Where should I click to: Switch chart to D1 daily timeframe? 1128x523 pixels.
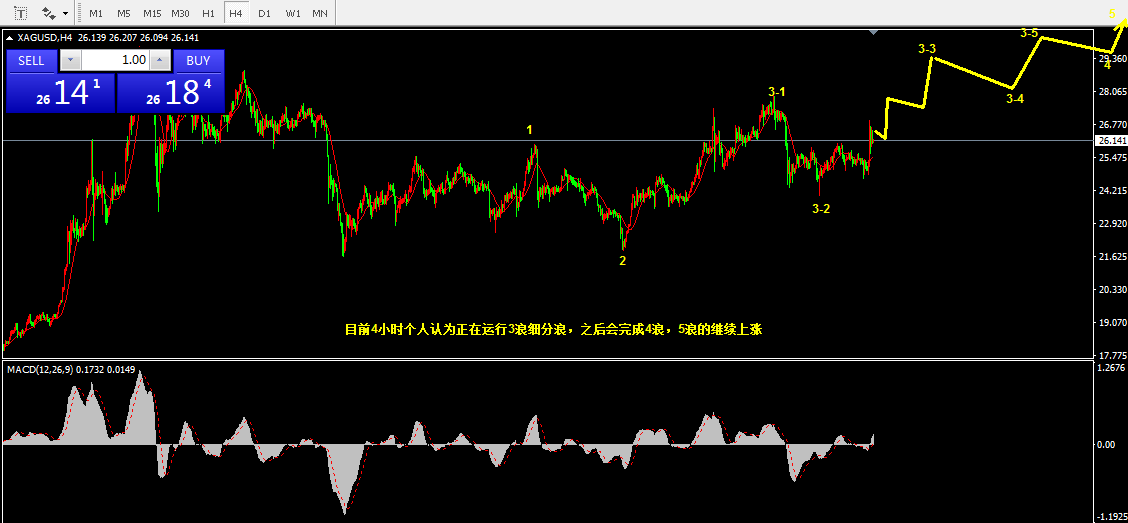[264, 13]
